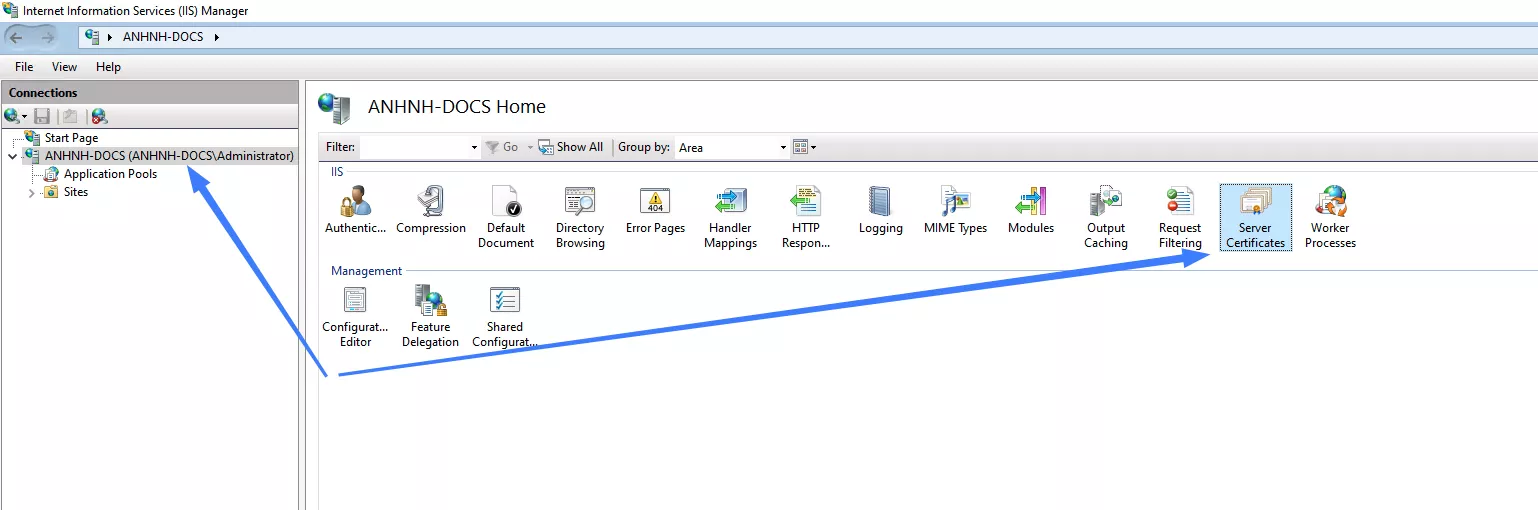This screenshot has width=1538, height=510.
Task: Open the Server Certificates feature
Action: click(x=1255, y=204)
